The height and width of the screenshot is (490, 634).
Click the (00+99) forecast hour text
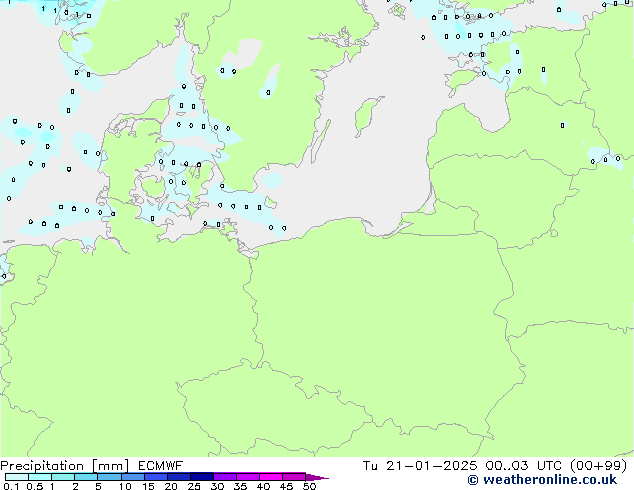(x=599, y=466)
